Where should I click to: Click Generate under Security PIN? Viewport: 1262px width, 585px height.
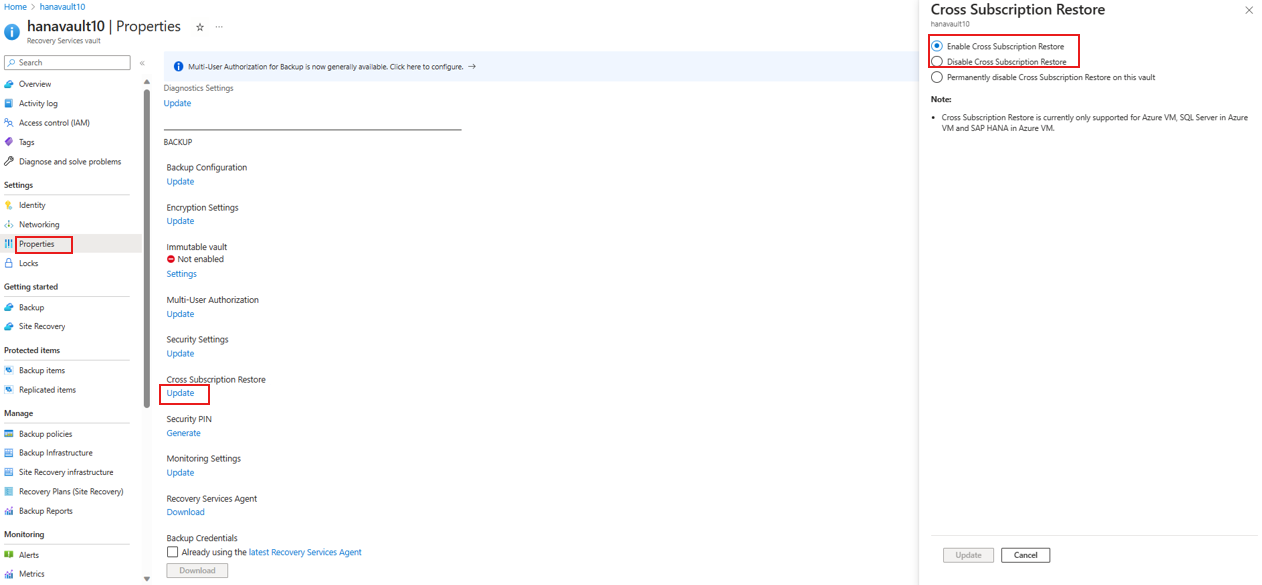183,433
